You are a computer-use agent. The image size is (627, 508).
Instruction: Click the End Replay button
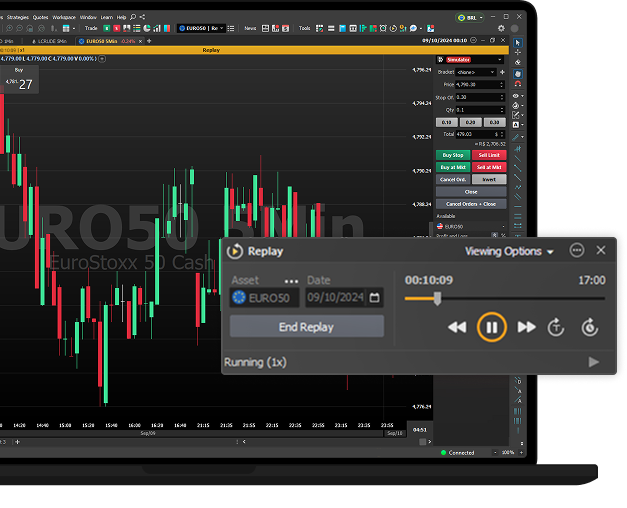(x=307, y=326)
